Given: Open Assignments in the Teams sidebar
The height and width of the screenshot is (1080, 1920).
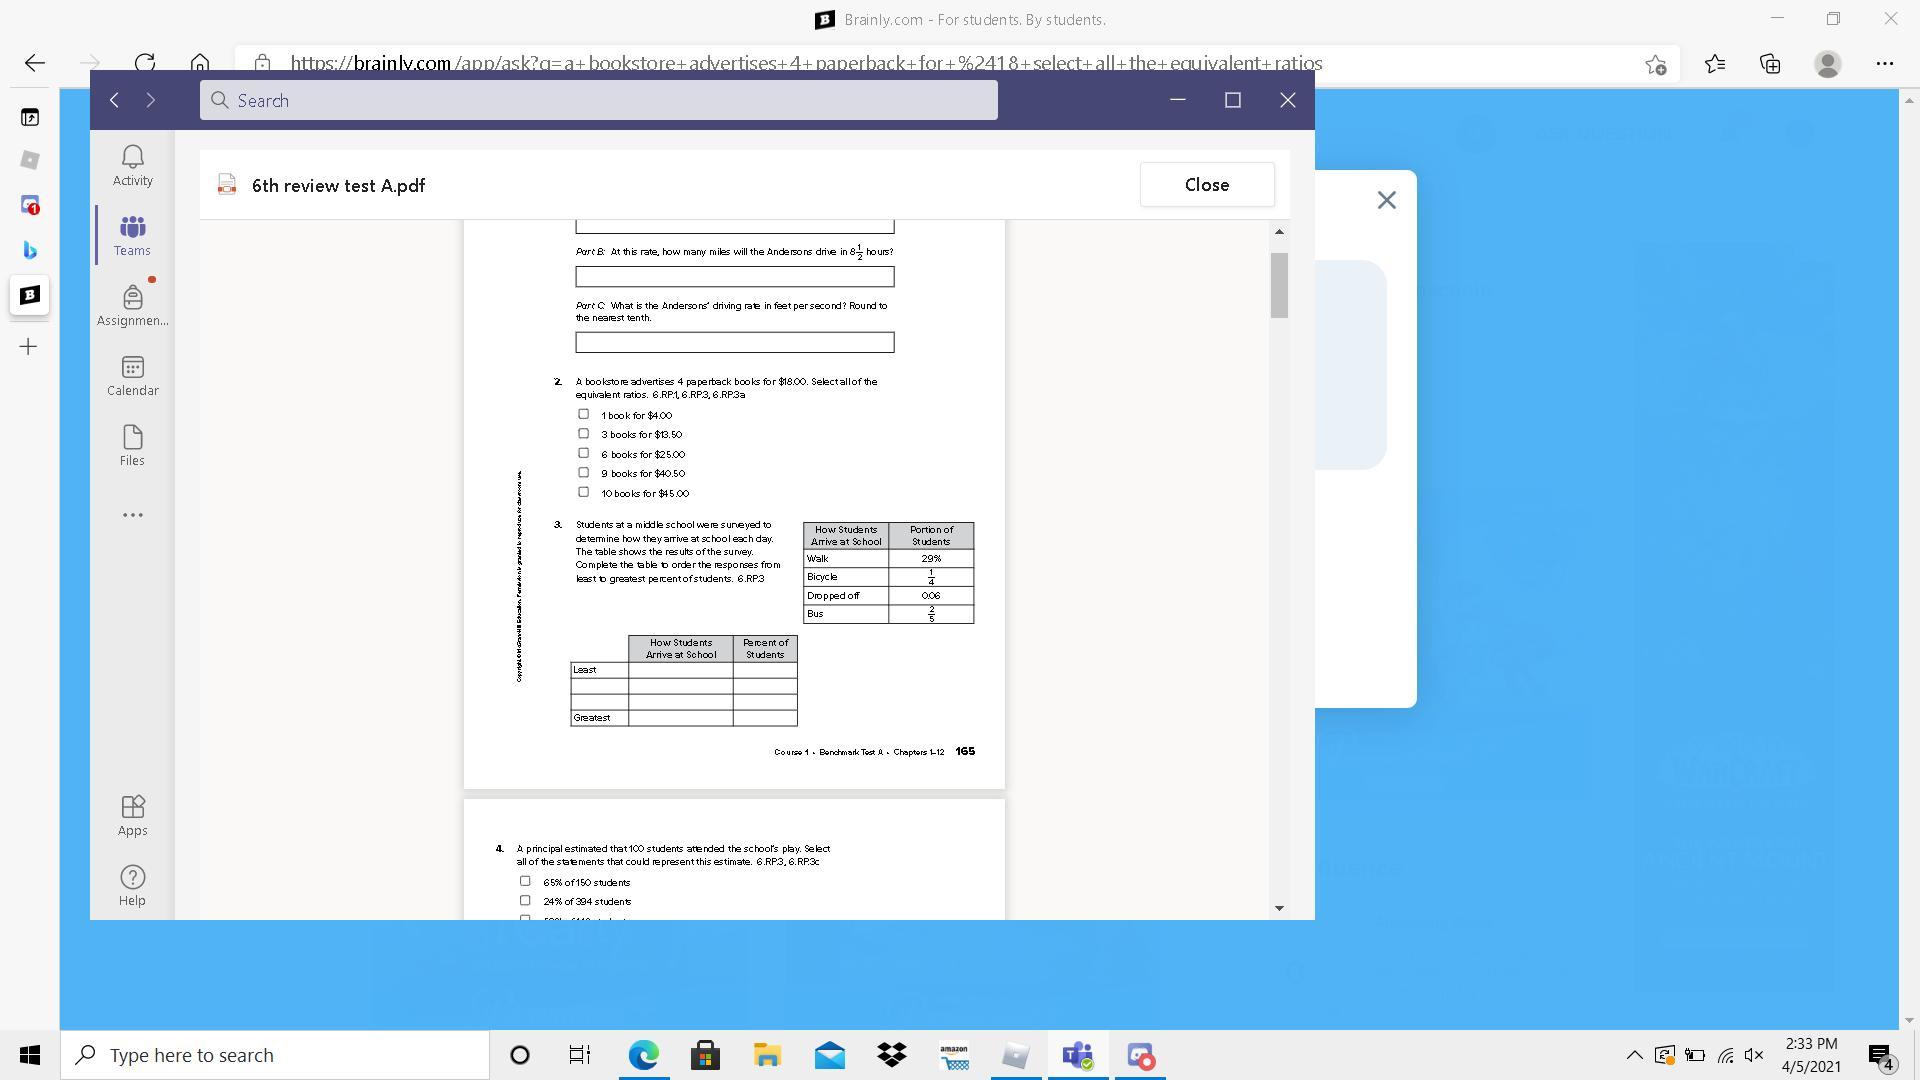Looking at the screenshot, I should click(132, 305).
